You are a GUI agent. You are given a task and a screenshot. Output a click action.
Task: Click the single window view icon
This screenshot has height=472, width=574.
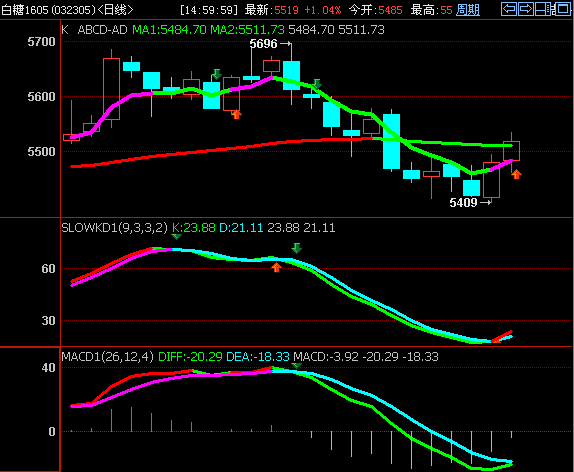(x=563, y=9)
